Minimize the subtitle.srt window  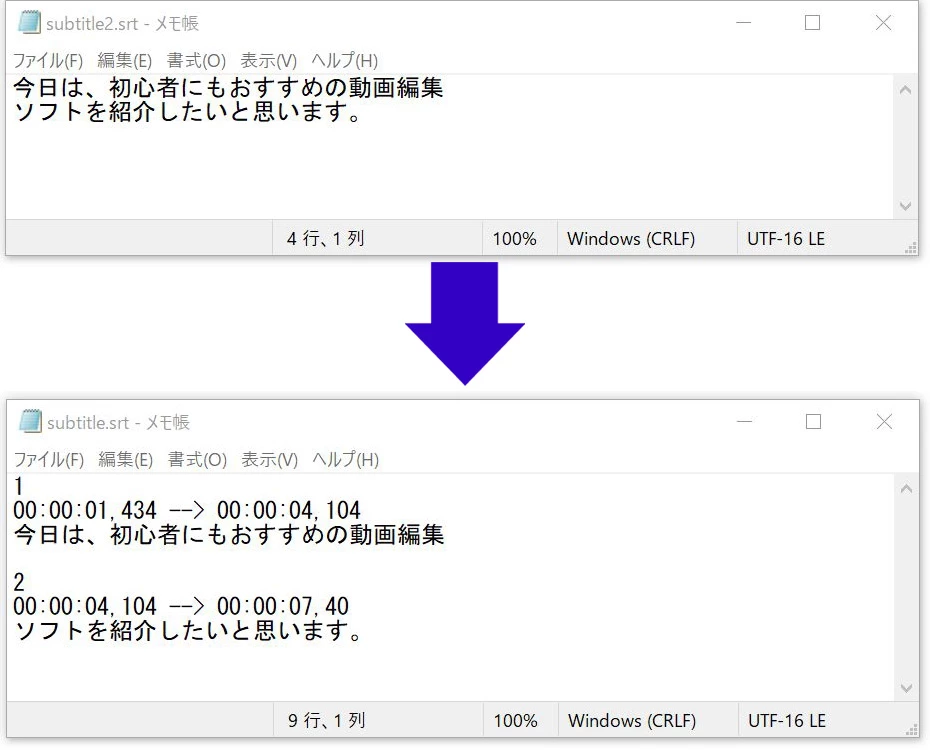745,422
